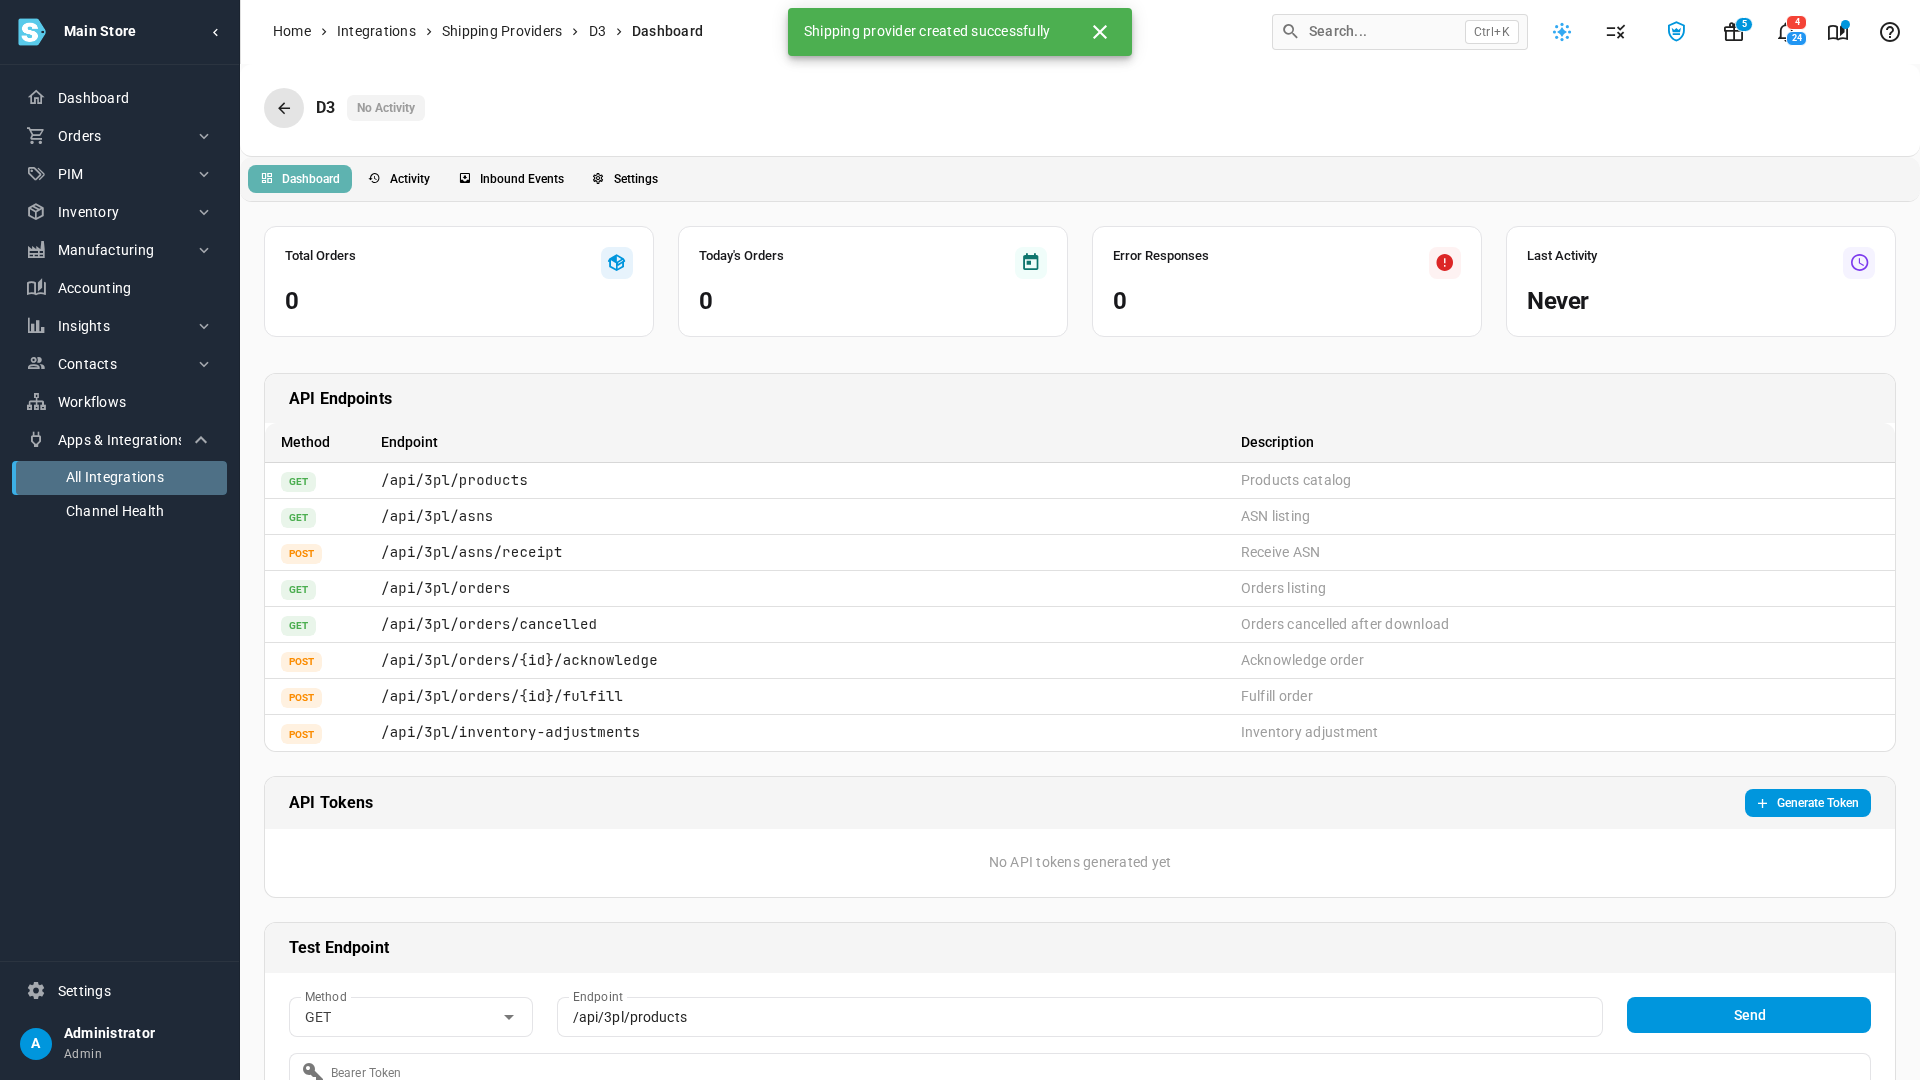
Task: Open Settings at the bottom of the sidebar
Action: pyautogui.click(x=120, y=991)
